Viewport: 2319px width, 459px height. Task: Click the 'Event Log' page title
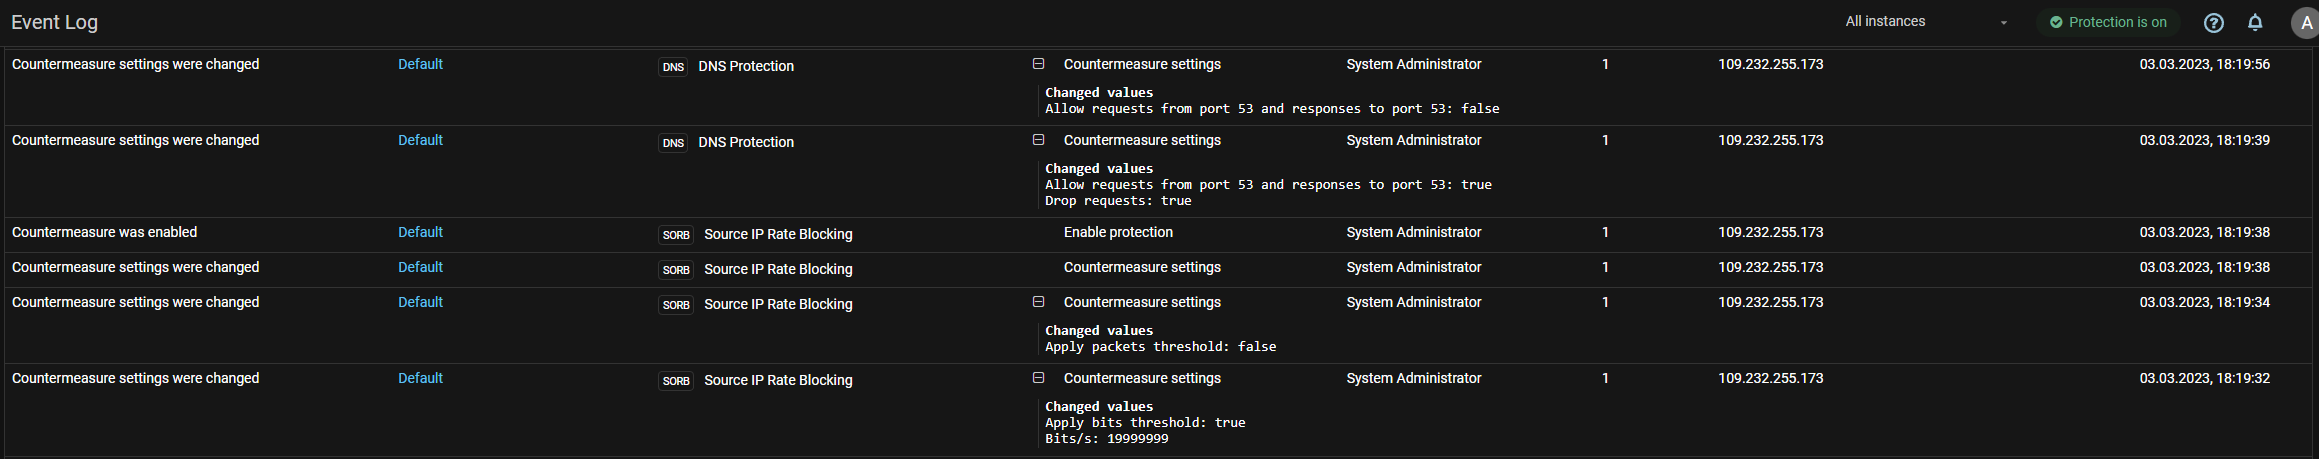[54, 22]
